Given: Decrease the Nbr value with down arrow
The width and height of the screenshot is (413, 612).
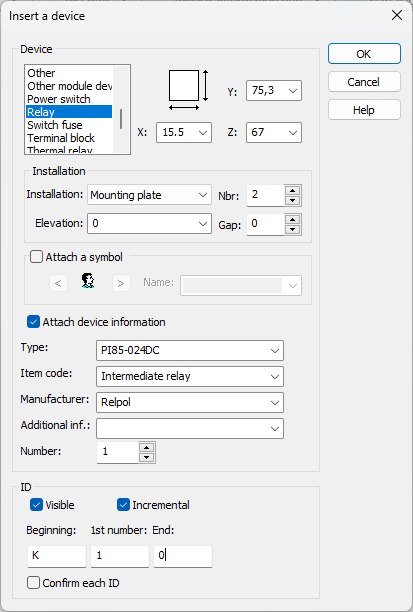Looking at the screenshot, I should coord(292,201).
